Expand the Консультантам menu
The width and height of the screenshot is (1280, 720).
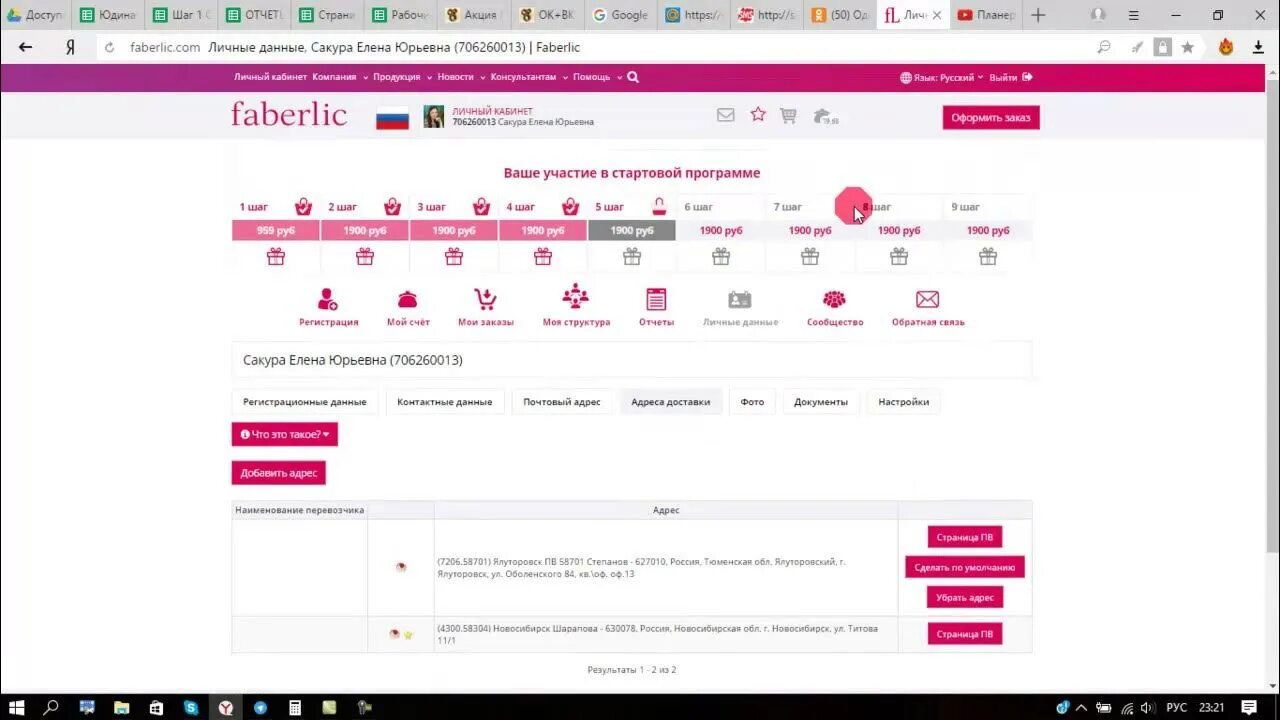(529, 77)
